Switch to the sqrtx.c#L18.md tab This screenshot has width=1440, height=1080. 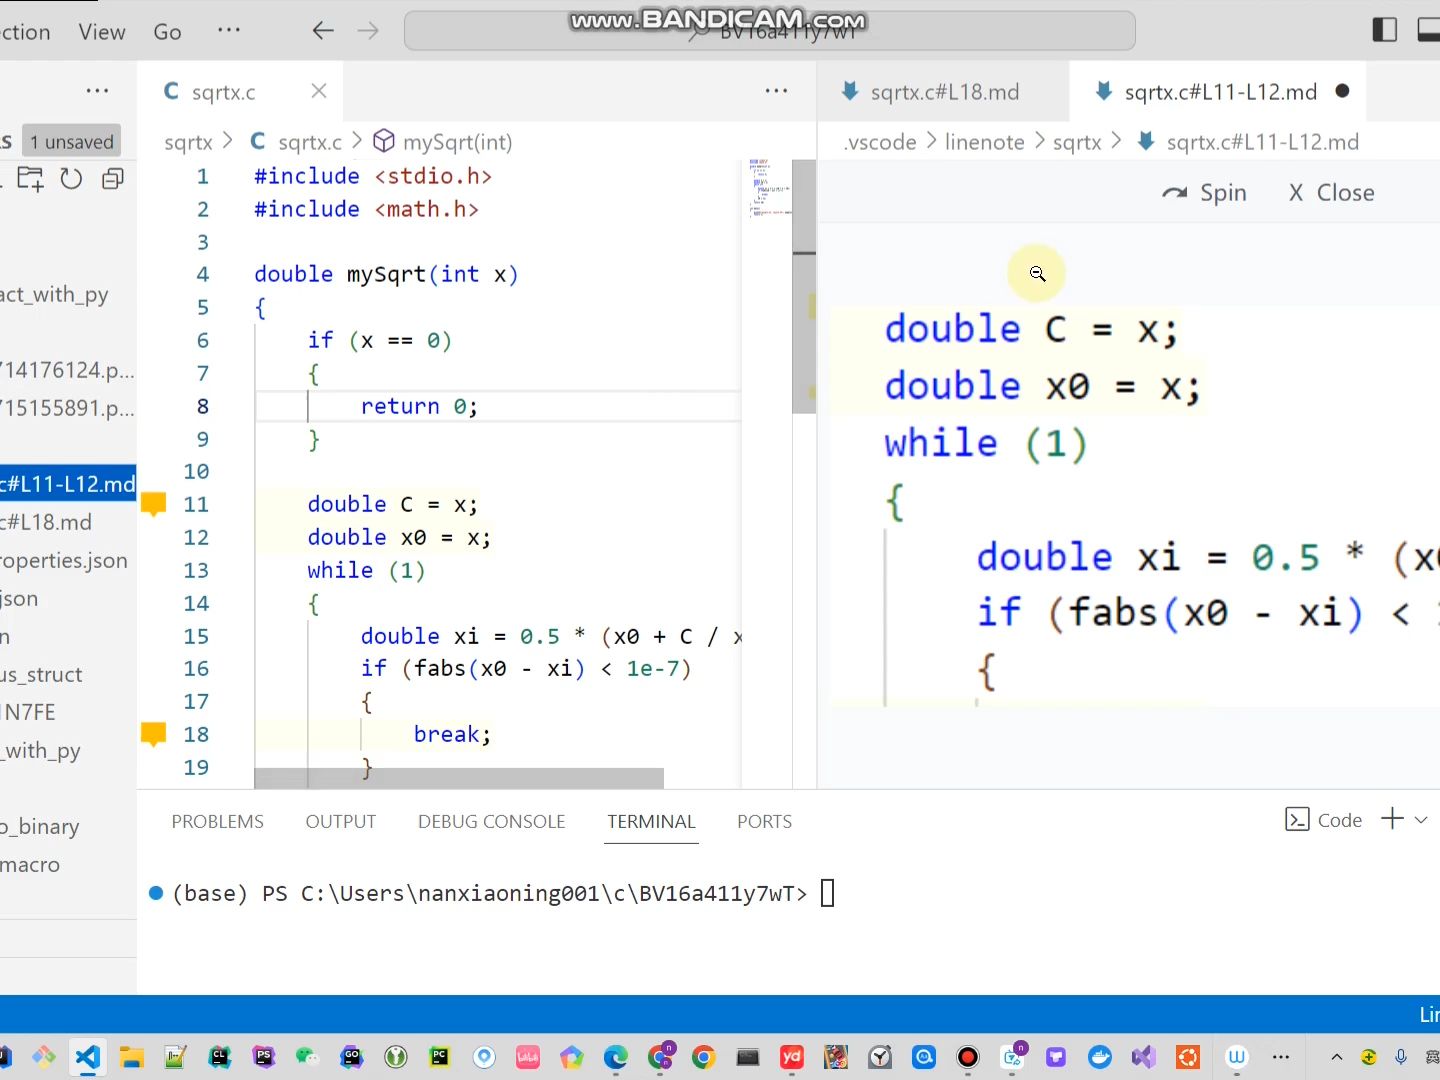coord(945,91)
